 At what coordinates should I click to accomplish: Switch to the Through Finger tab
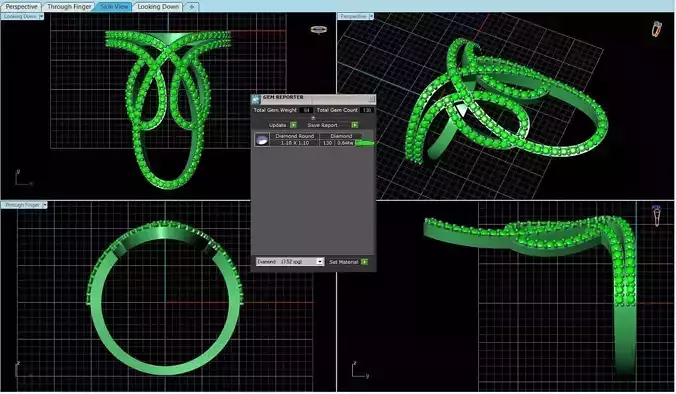point(69,6)
